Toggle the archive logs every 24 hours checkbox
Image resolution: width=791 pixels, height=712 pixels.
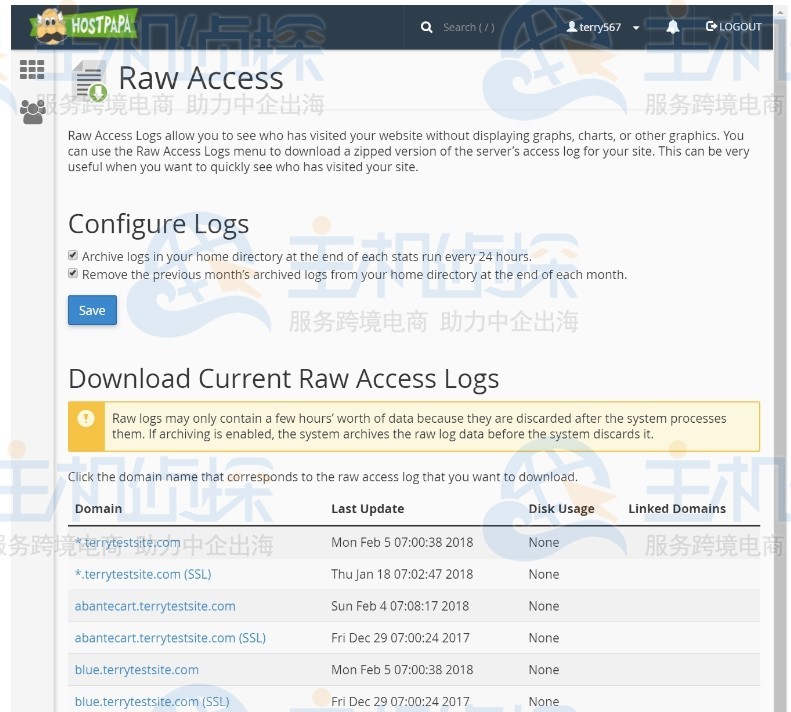click(x=73, y=255)
